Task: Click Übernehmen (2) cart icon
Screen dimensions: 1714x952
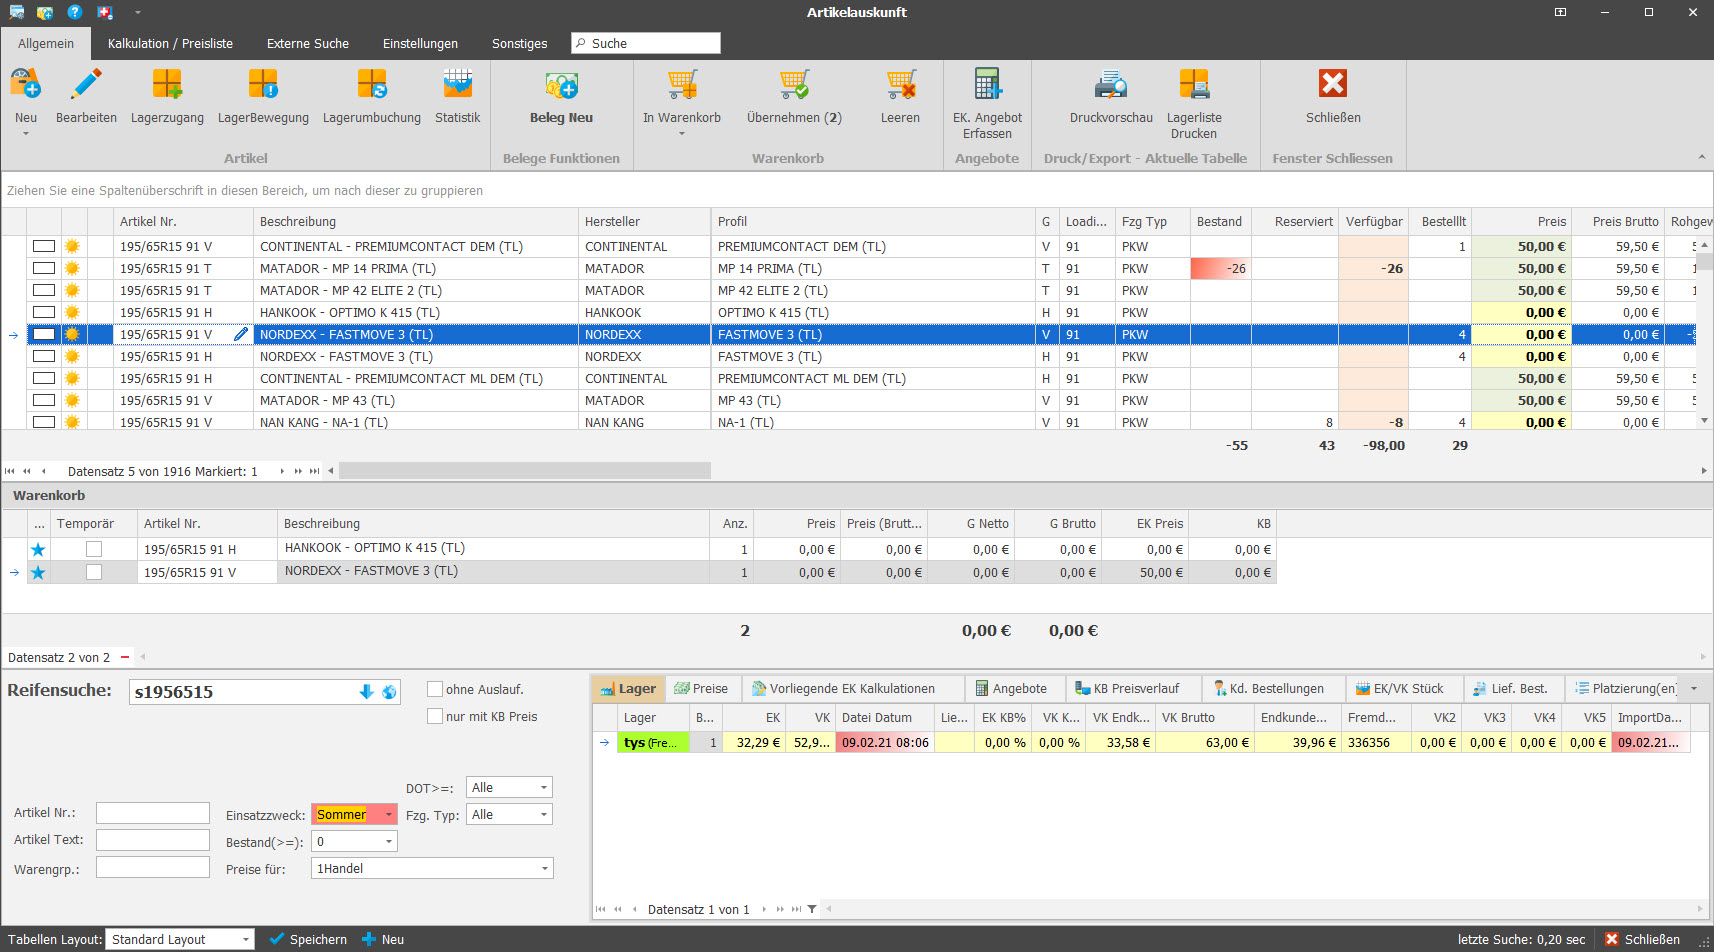Action: 794,85
